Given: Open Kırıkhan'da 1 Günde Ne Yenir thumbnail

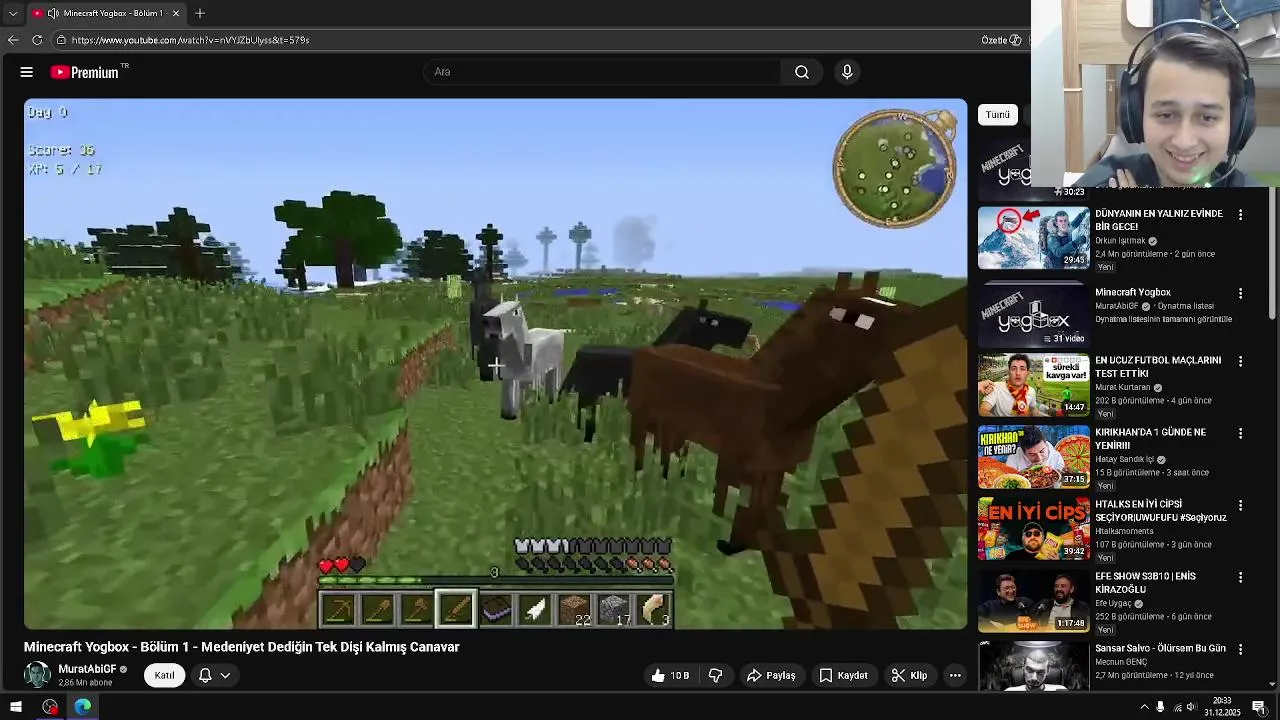Looking at the screenshot, I should point(1033,457).
